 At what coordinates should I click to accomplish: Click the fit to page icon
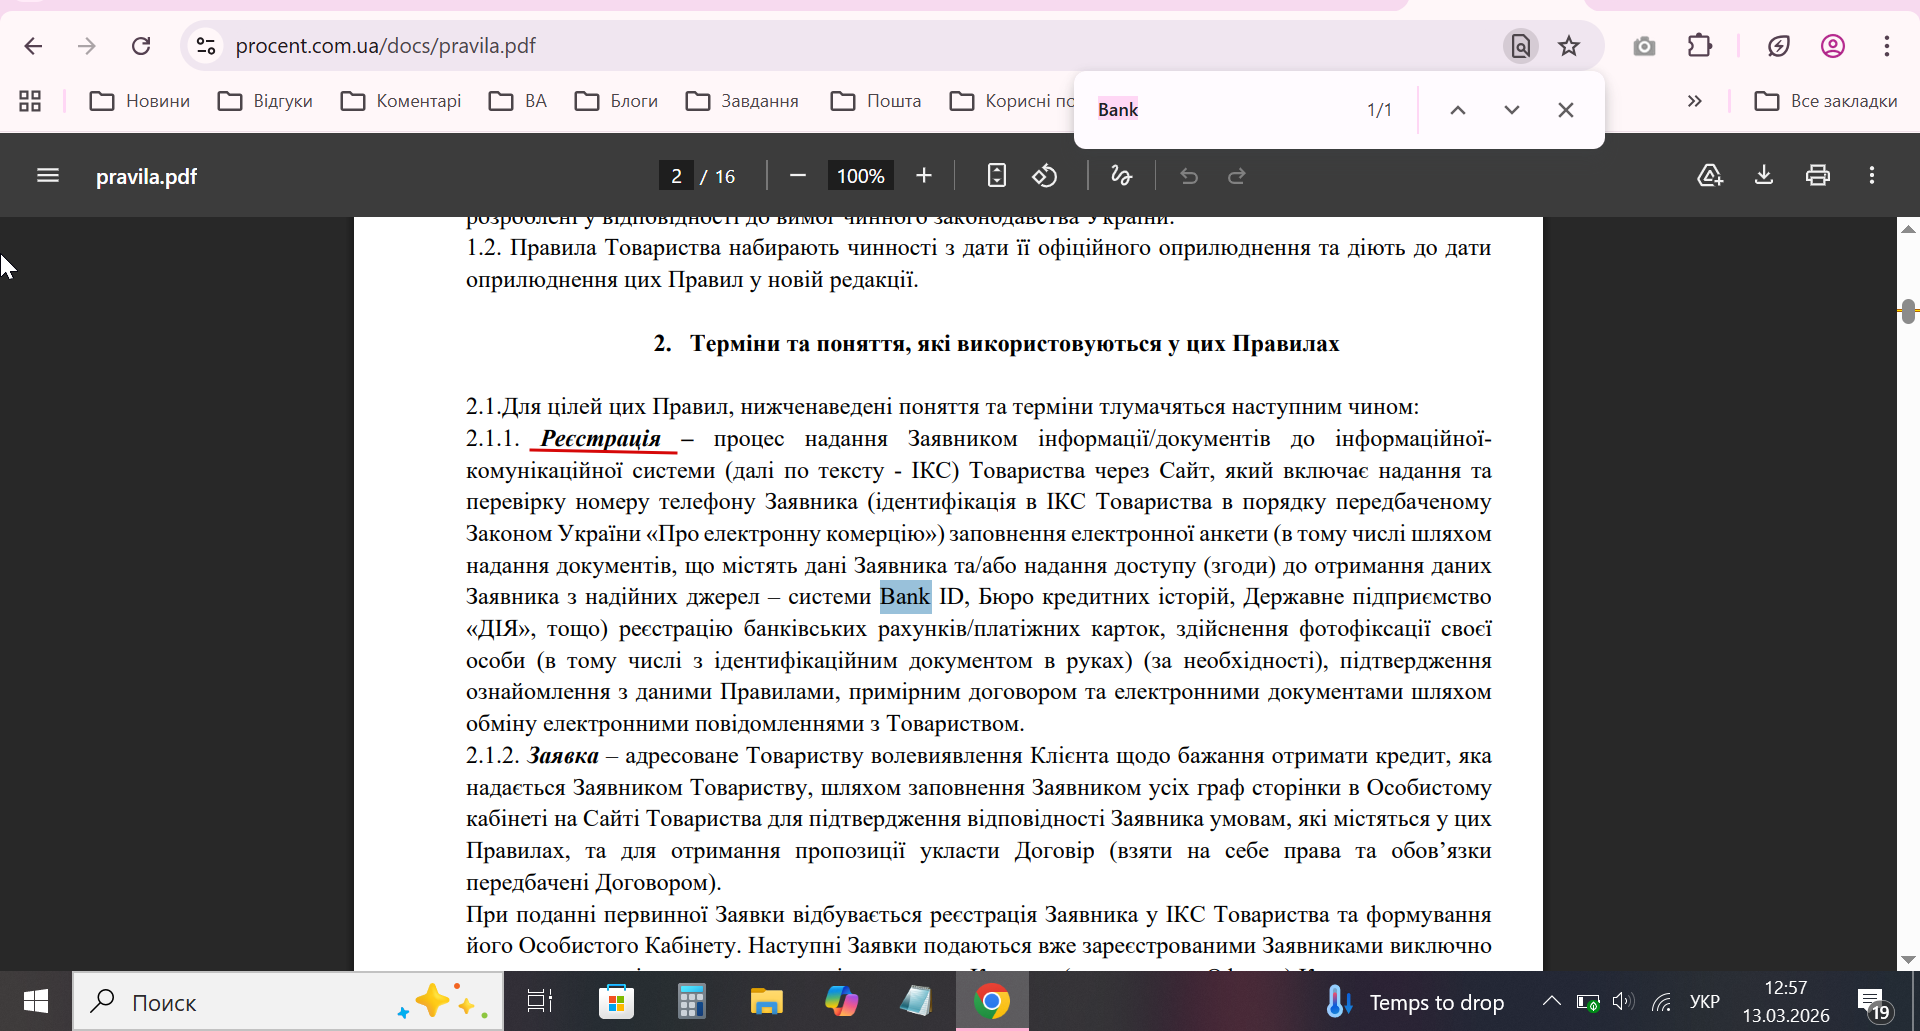point(996,176)
